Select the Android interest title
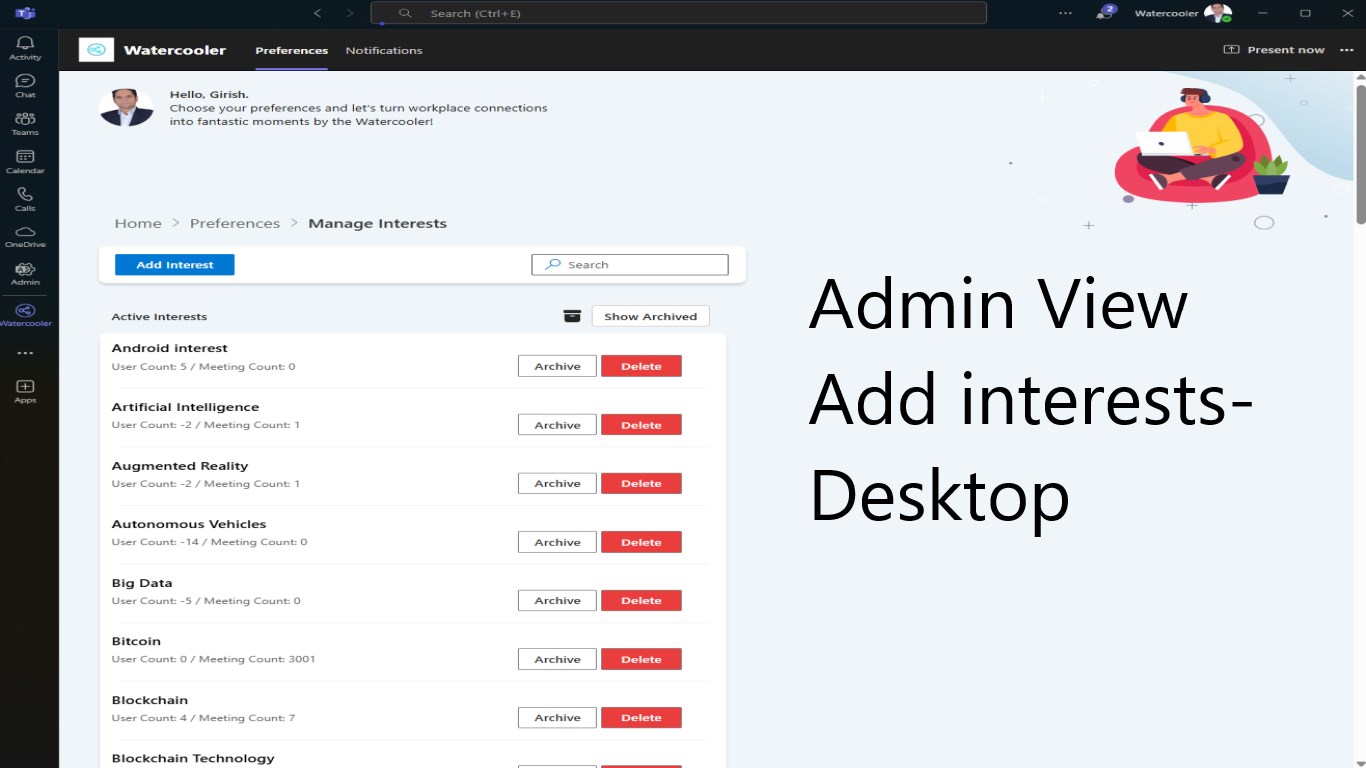This screenshot has width=1366, height=768. [x=170, y=348]
